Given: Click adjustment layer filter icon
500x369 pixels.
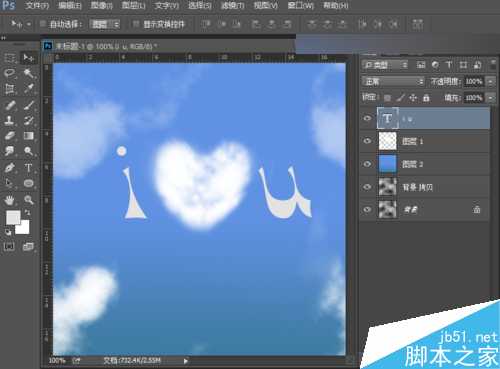Looking at the screenshot, I should click(435, 65).
